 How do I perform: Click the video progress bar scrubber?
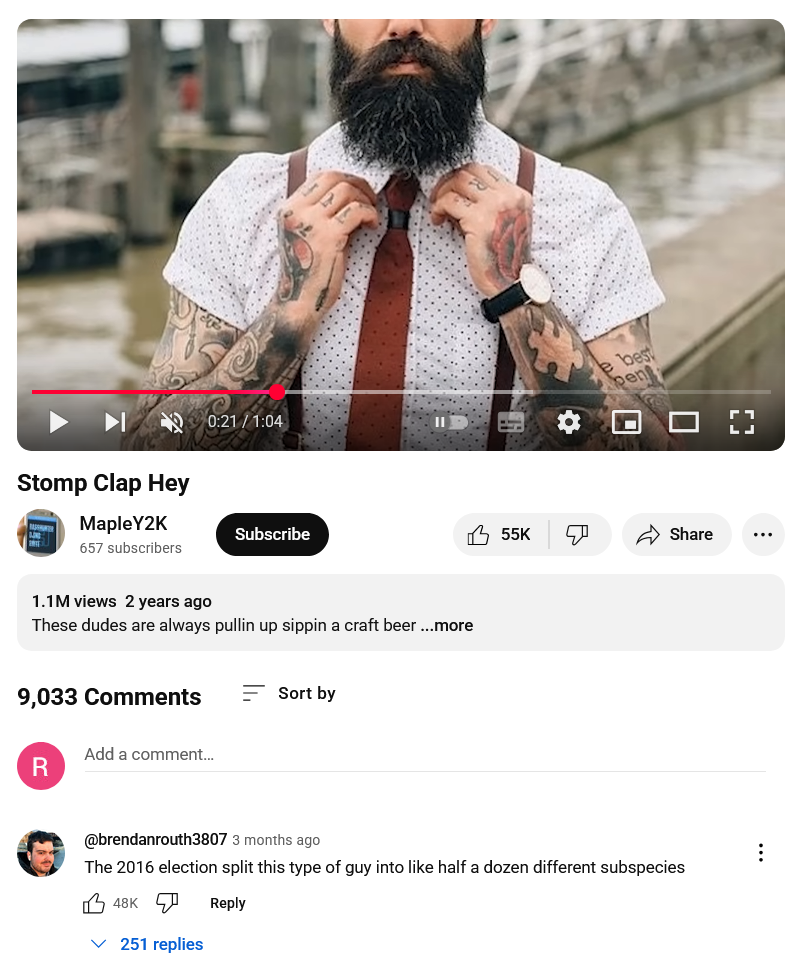[277, 392]
